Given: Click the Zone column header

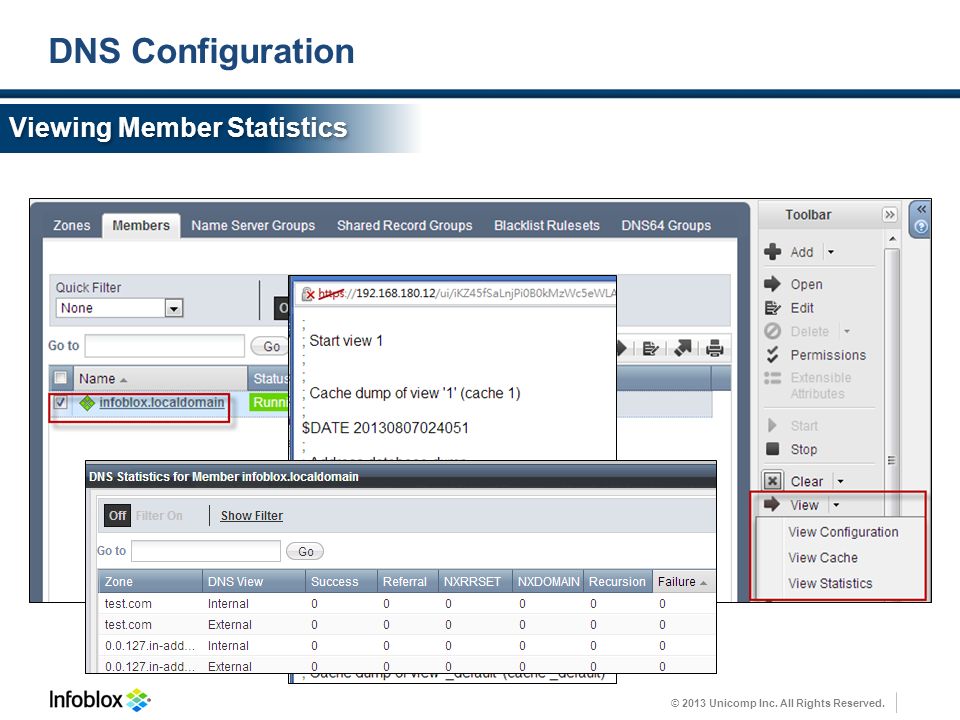Looking at the screenshot, I should coord(150,582).
